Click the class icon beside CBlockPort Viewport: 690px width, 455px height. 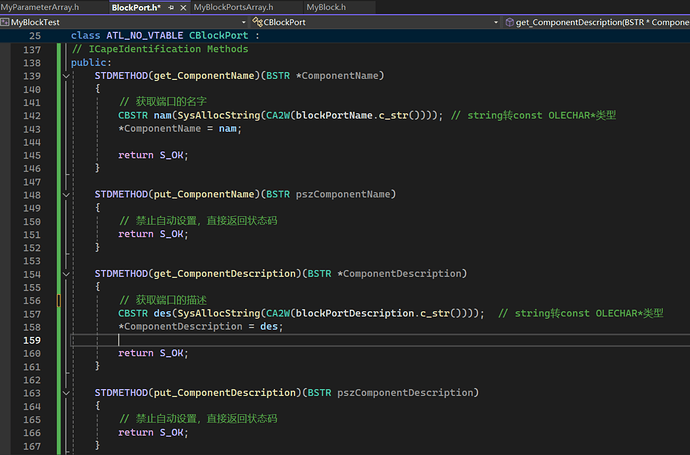click(x=257, y=22)
